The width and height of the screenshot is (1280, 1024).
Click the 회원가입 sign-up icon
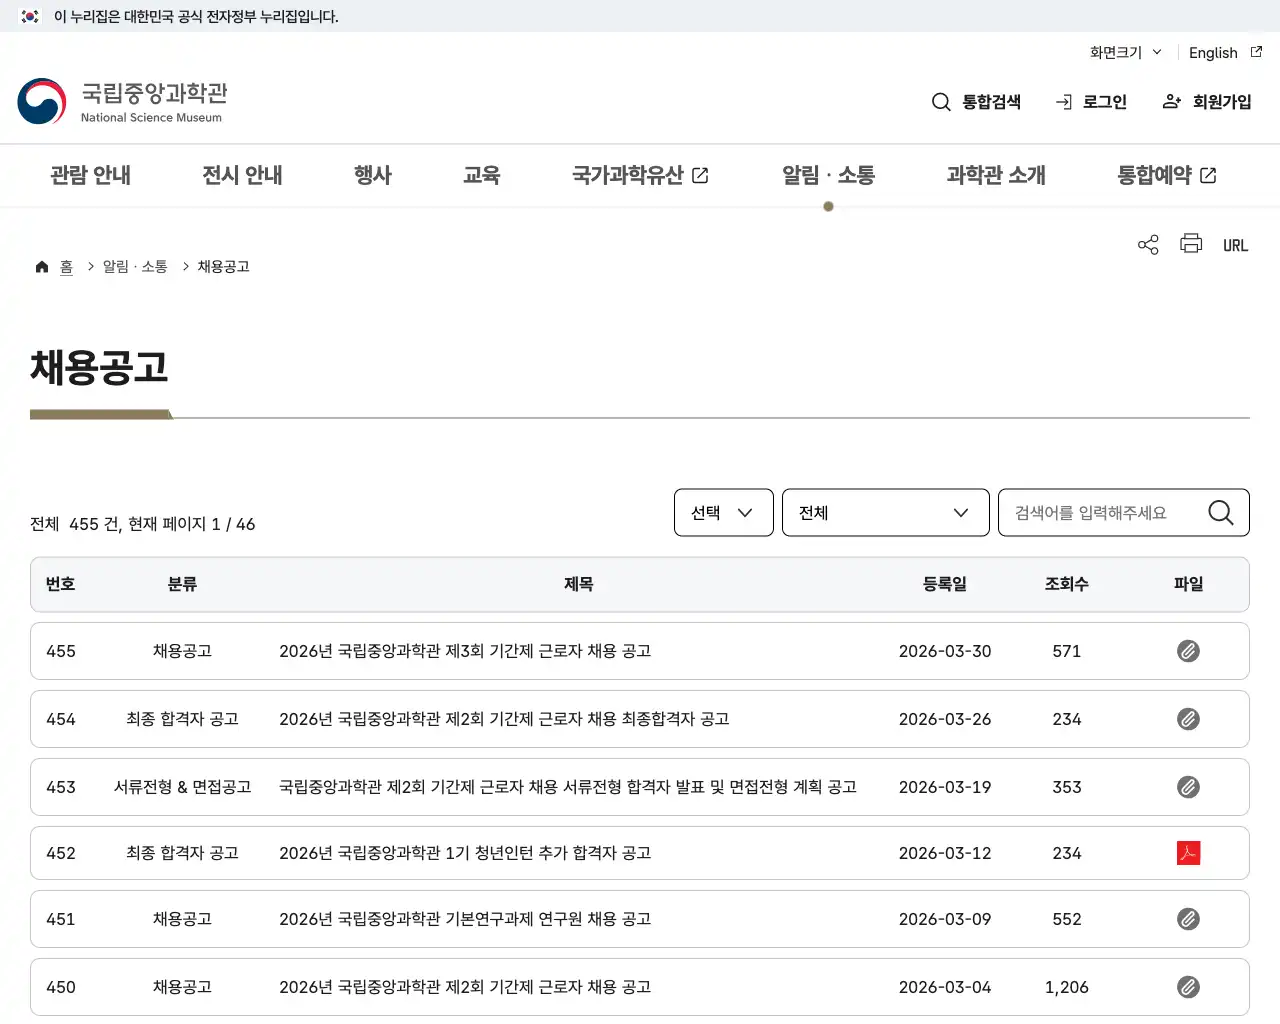1171,101
